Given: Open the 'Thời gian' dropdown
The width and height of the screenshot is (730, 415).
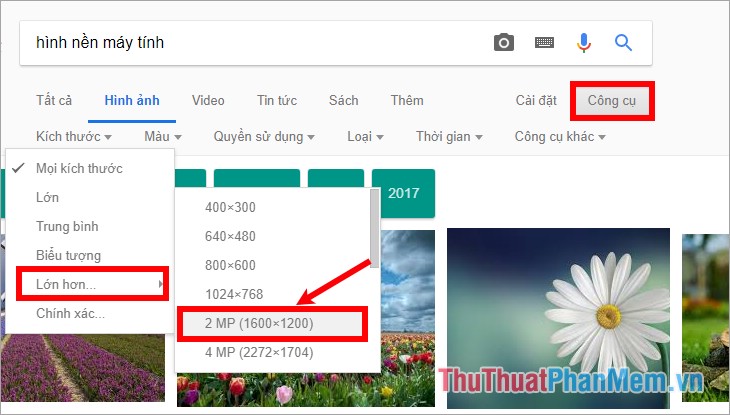Looking at the screenshot, I should [449, 136].
